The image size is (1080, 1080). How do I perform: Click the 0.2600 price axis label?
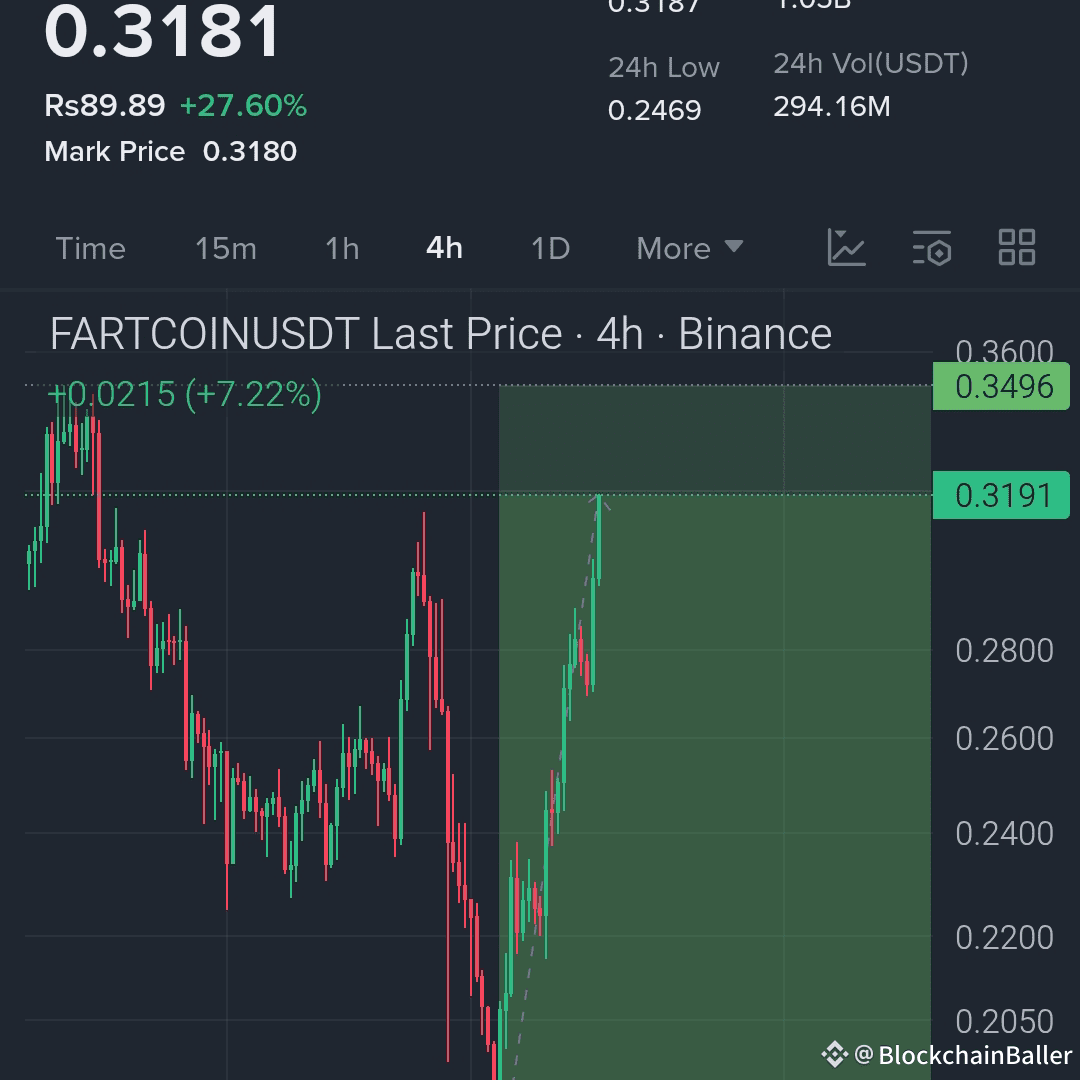tap(1004, 739)
